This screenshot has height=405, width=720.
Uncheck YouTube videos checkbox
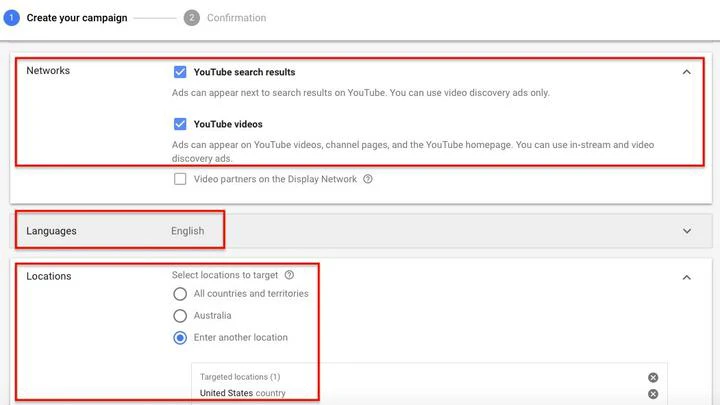click(x=180, y=124)
